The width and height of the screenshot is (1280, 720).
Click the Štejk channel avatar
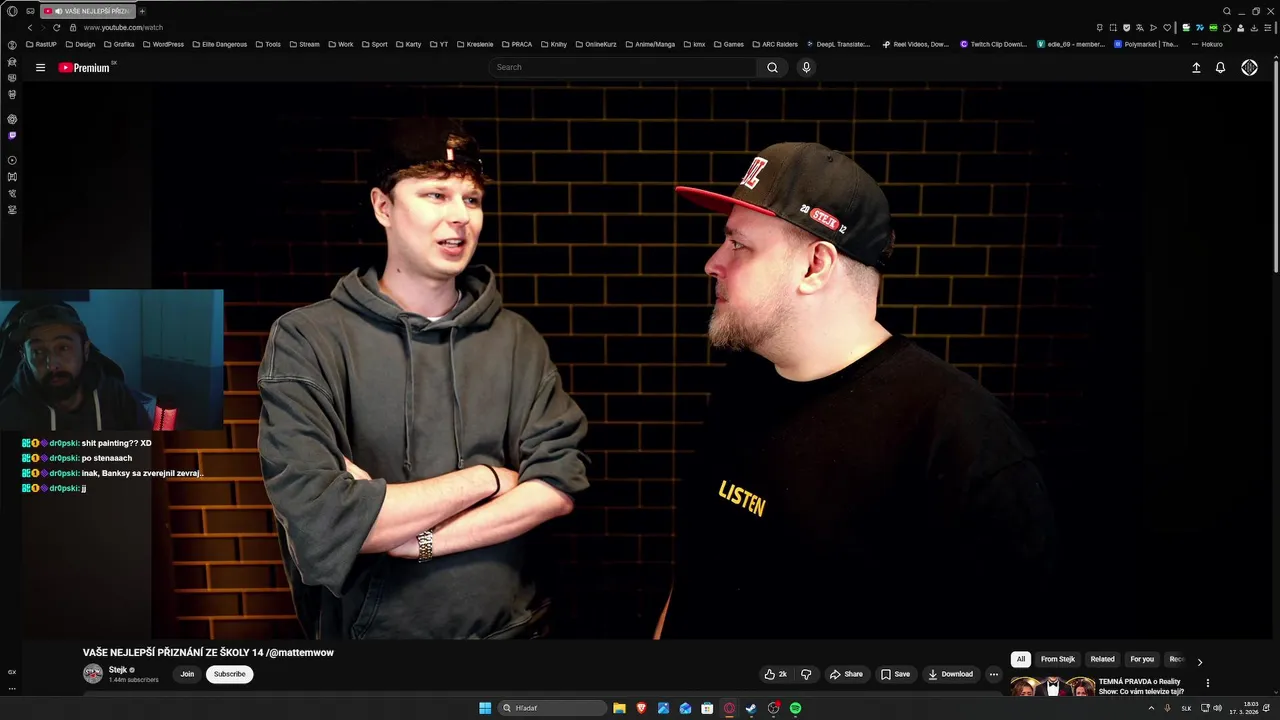(93, 674)
